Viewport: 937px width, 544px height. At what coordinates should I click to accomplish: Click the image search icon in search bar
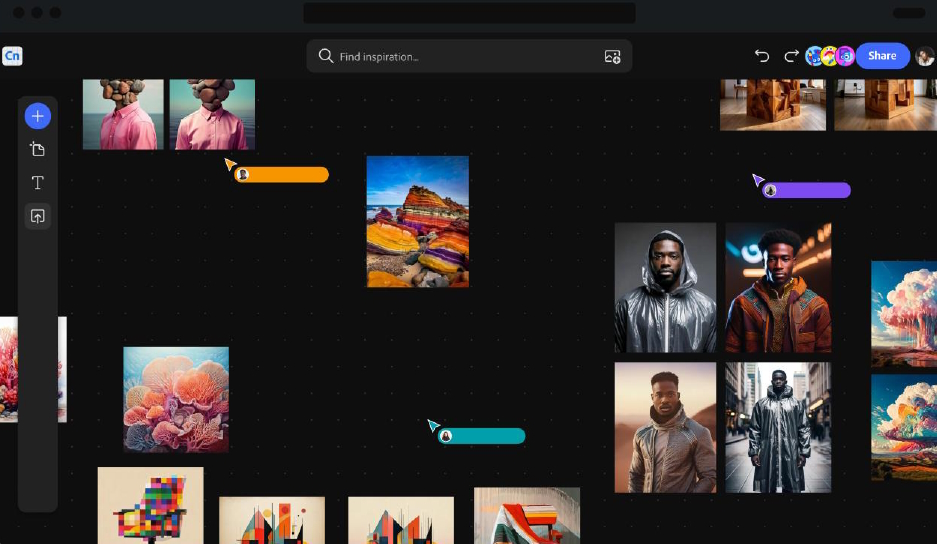[613, 57]
